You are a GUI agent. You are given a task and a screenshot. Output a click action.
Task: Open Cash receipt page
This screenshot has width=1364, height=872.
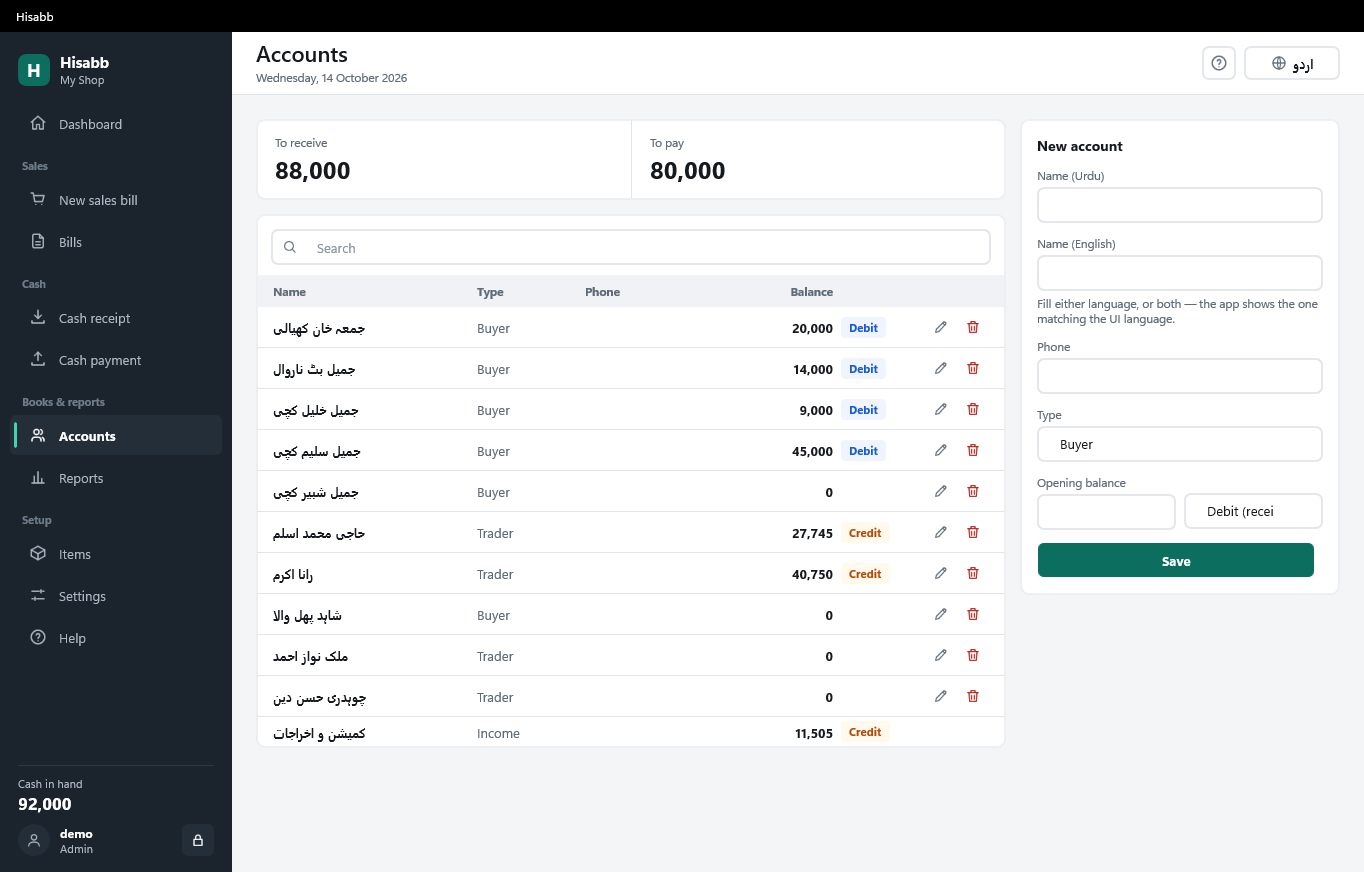116,318
